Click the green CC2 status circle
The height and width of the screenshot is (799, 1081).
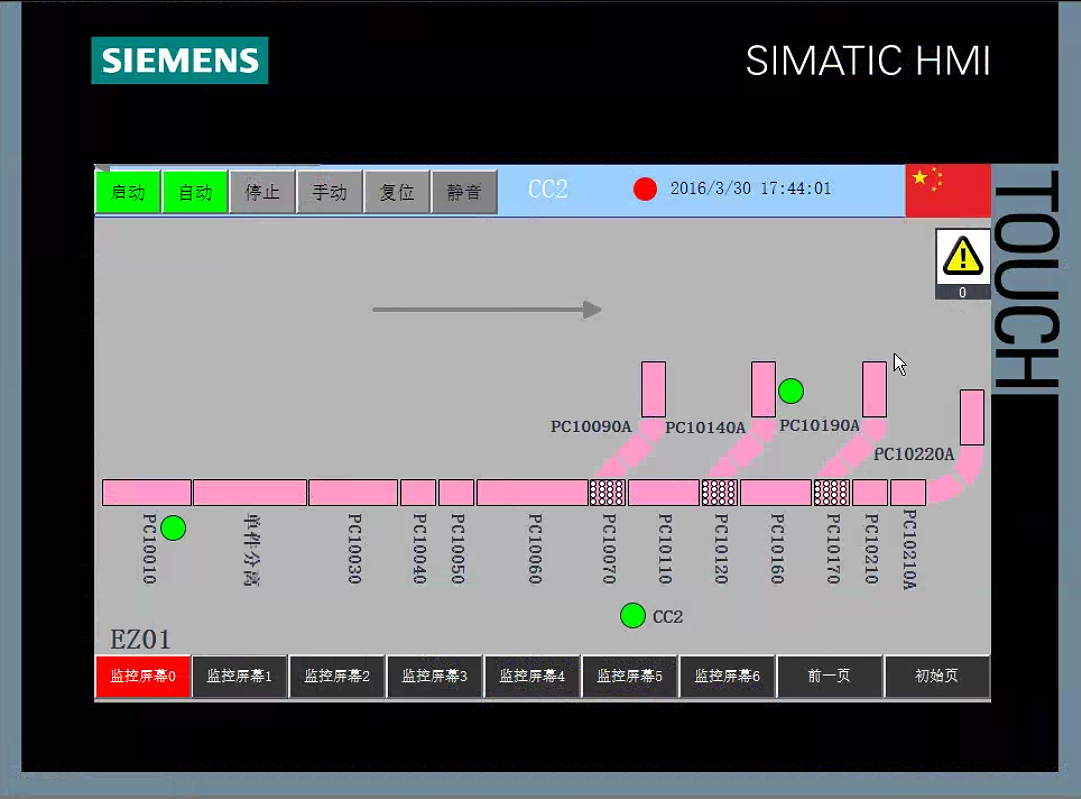(x=632, y=615)
